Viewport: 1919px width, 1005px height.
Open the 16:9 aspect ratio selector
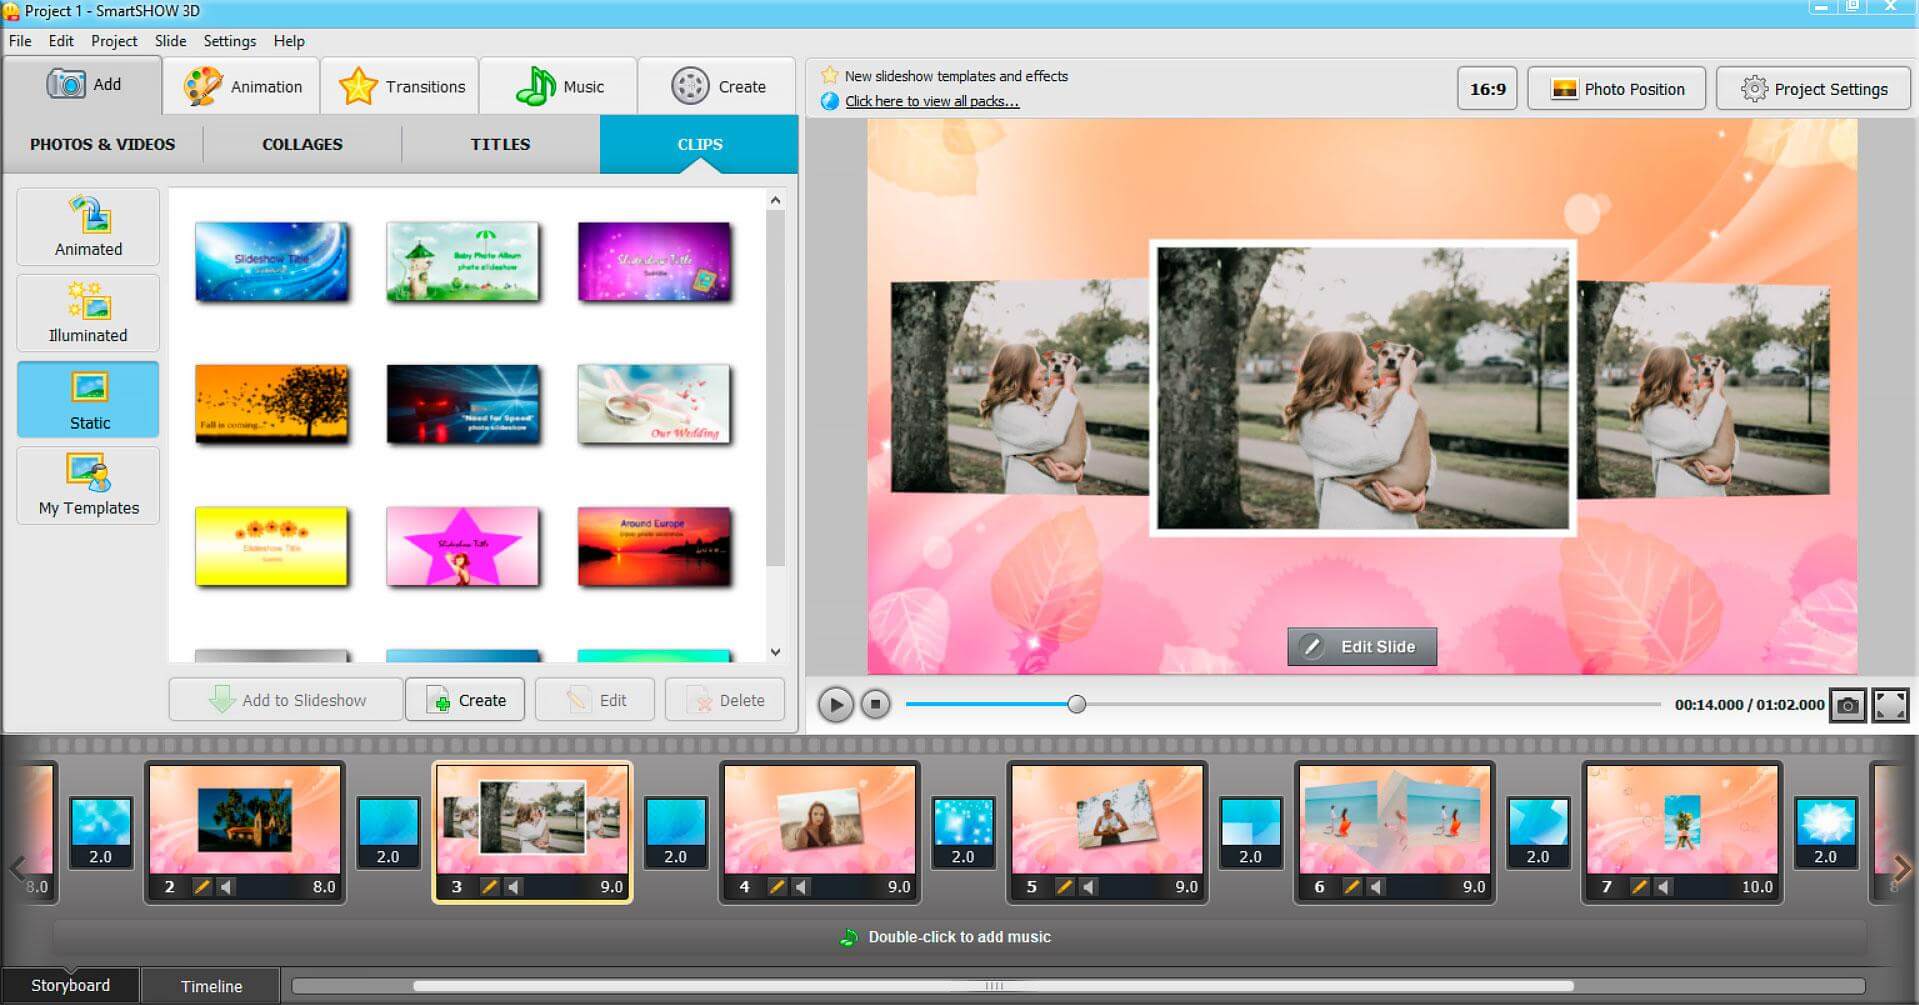(x=1487, y=89)
